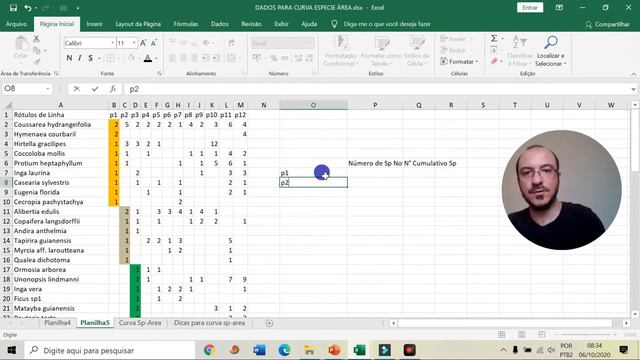Click the Cut scissors icon

[36, 39]
